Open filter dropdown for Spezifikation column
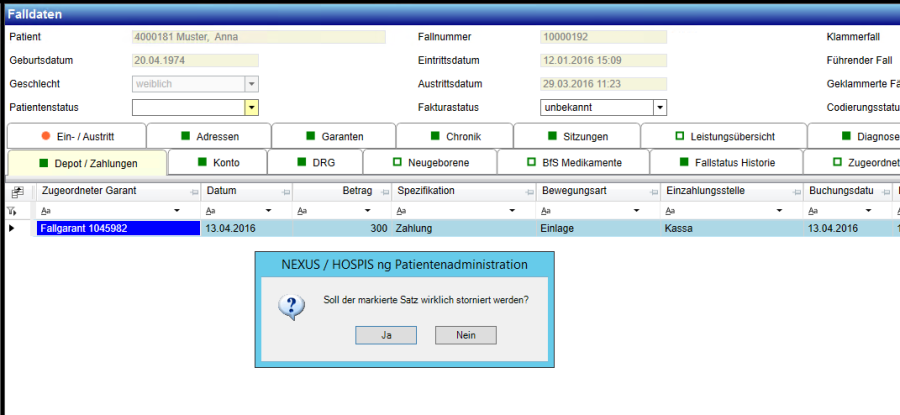900x415 pixels. tap(511, 211)
